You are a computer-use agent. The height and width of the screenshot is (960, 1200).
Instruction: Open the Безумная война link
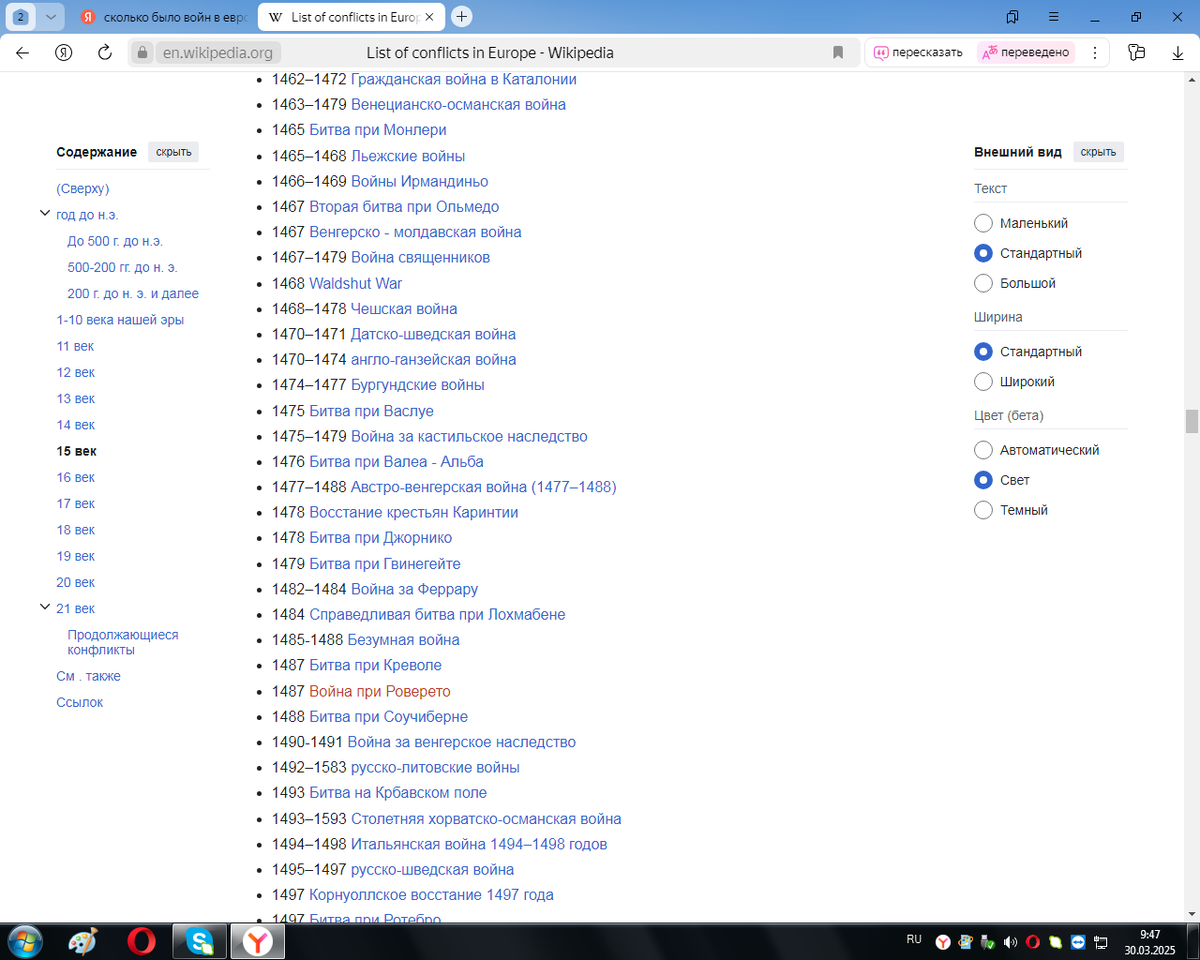[x=403, y=640]
